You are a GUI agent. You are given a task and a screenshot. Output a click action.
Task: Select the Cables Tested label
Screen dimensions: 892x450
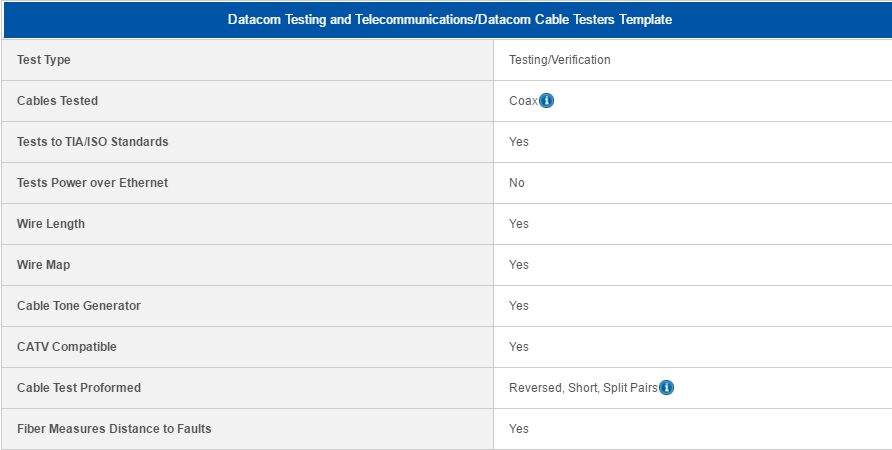tap(57, 101)
